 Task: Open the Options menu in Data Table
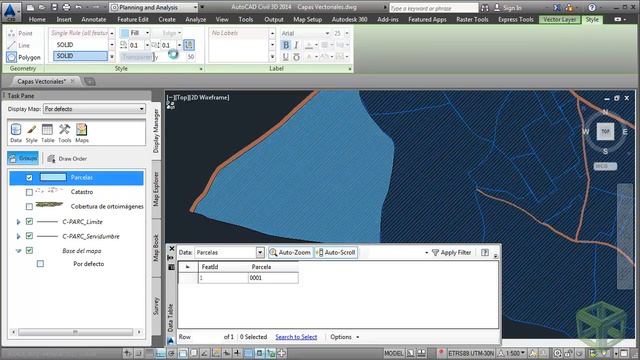pos(344,337)
